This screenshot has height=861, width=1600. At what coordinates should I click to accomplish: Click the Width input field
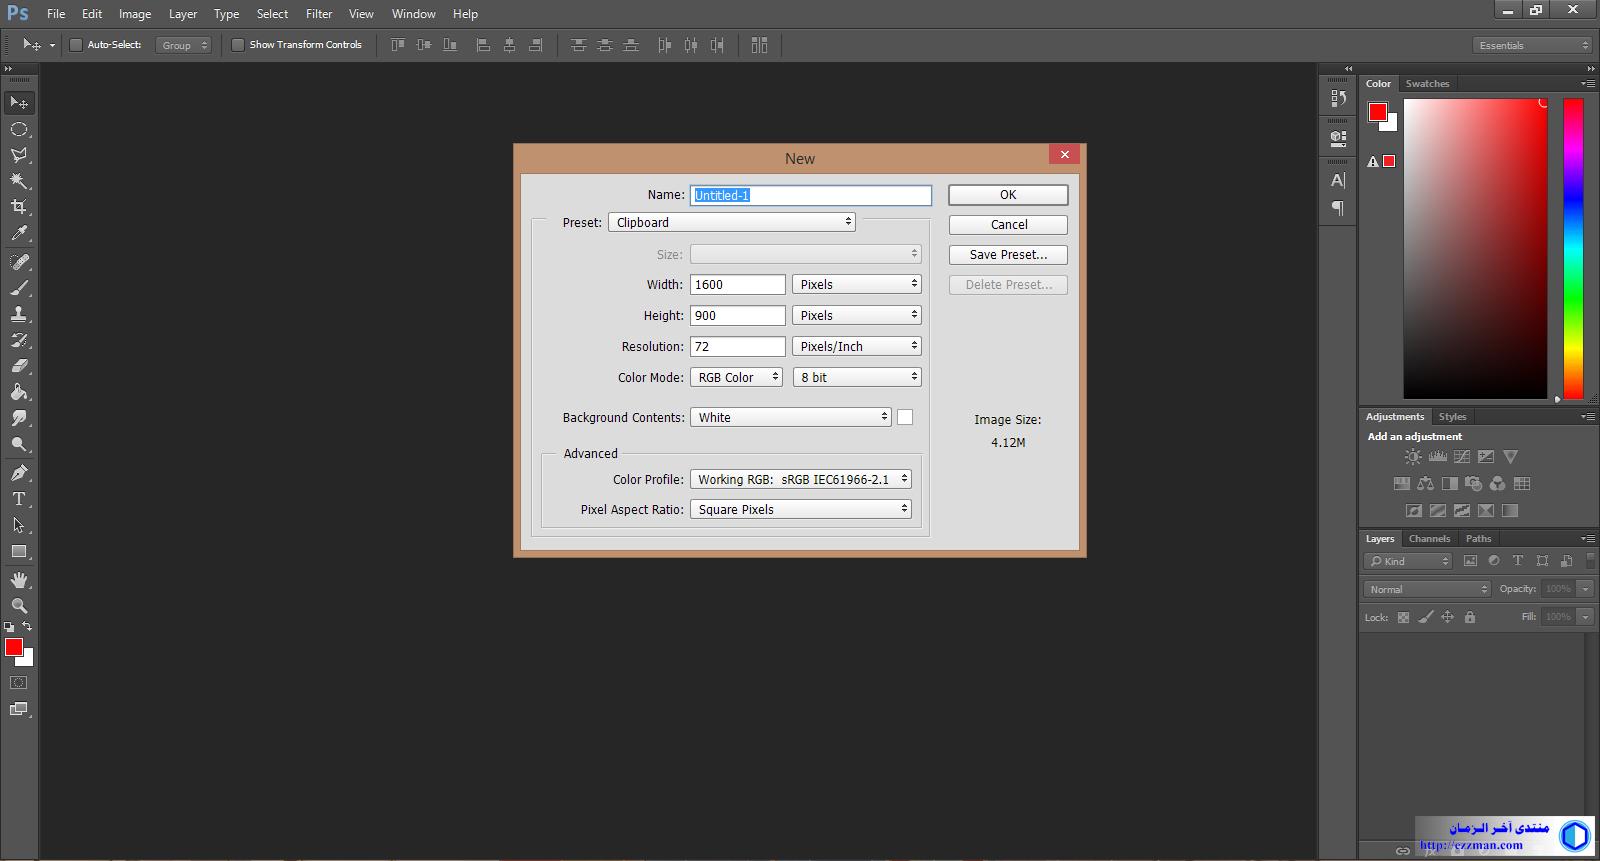[x=737, y=285]
